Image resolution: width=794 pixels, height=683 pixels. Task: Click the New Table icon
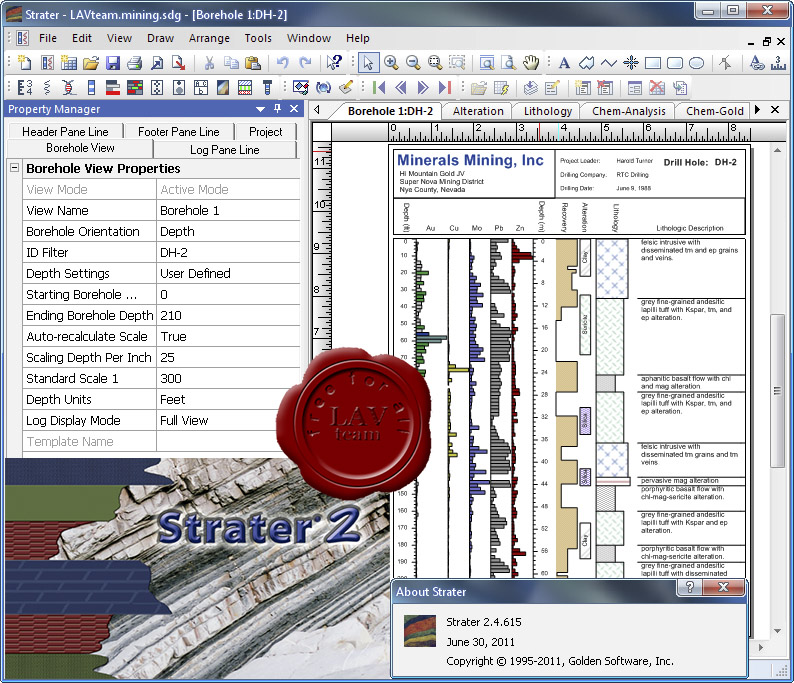click(68, 63)
